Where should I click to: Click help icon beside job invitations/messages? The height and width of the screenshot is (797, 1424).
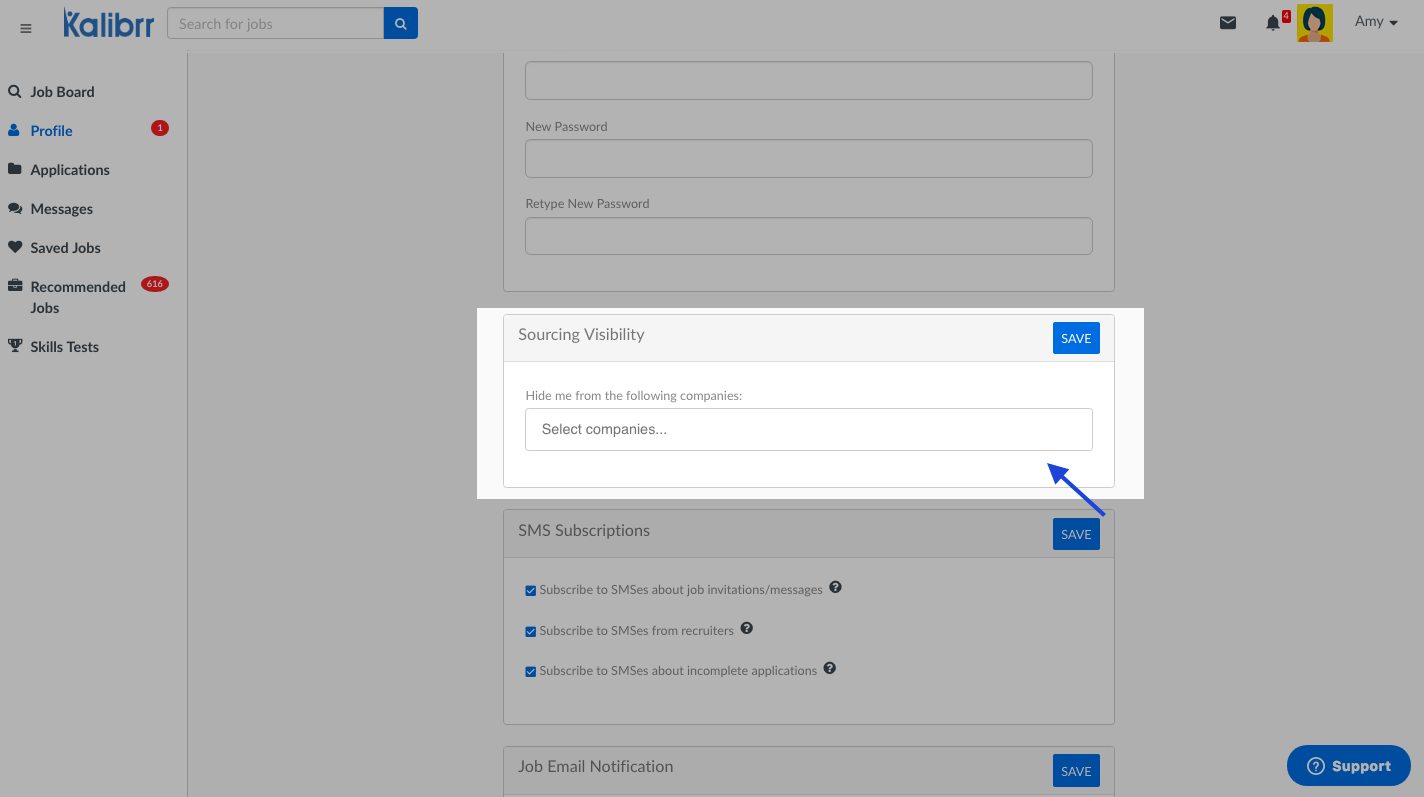[x=835, y=588]
